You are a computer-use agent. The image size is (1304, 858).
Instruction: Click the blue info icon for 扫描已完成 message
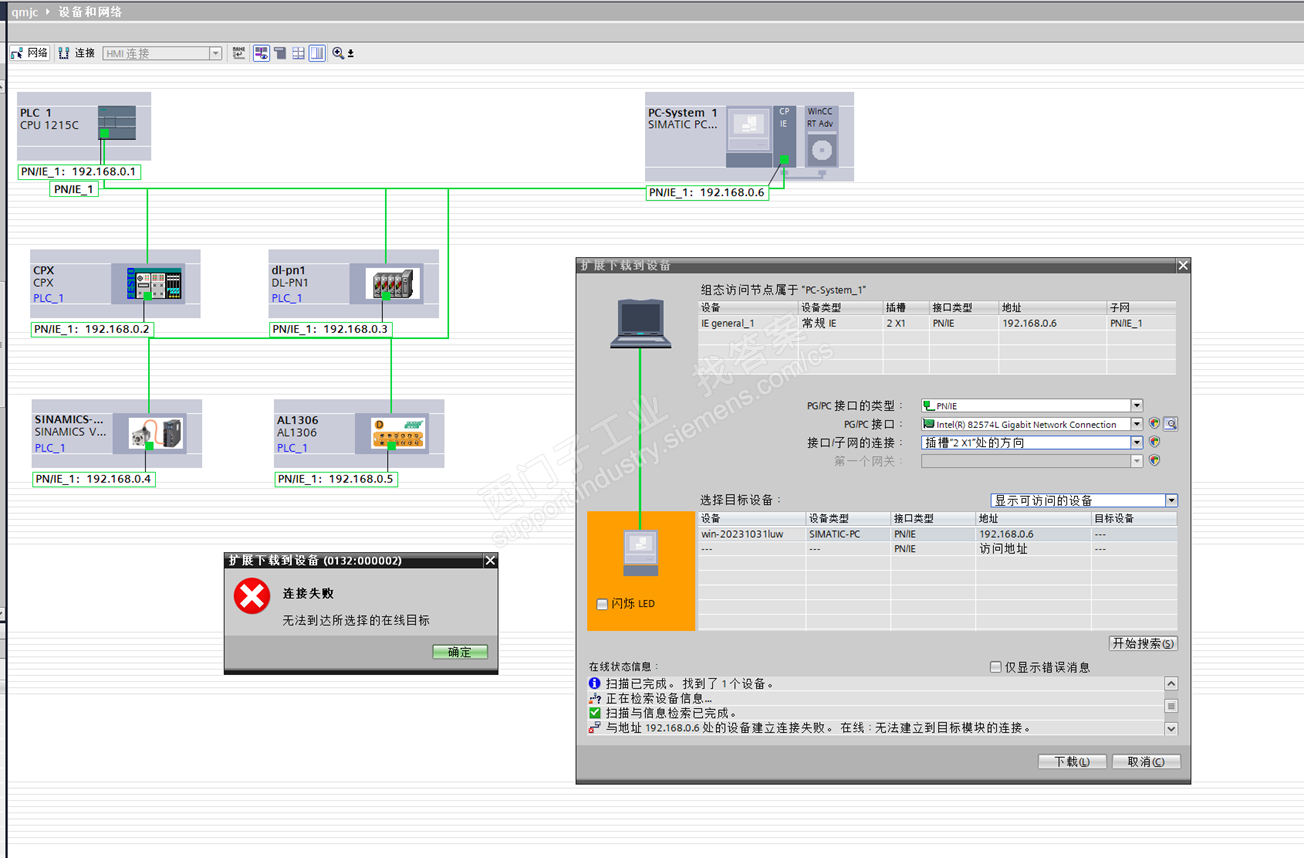596,684
